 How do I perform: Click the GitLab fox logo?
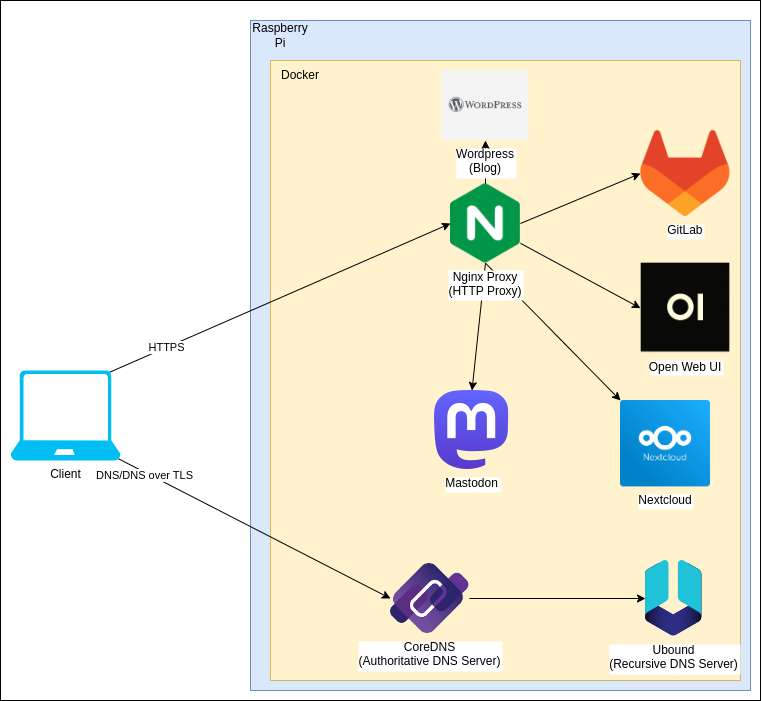pyautogui.click(x=685, y=173)
